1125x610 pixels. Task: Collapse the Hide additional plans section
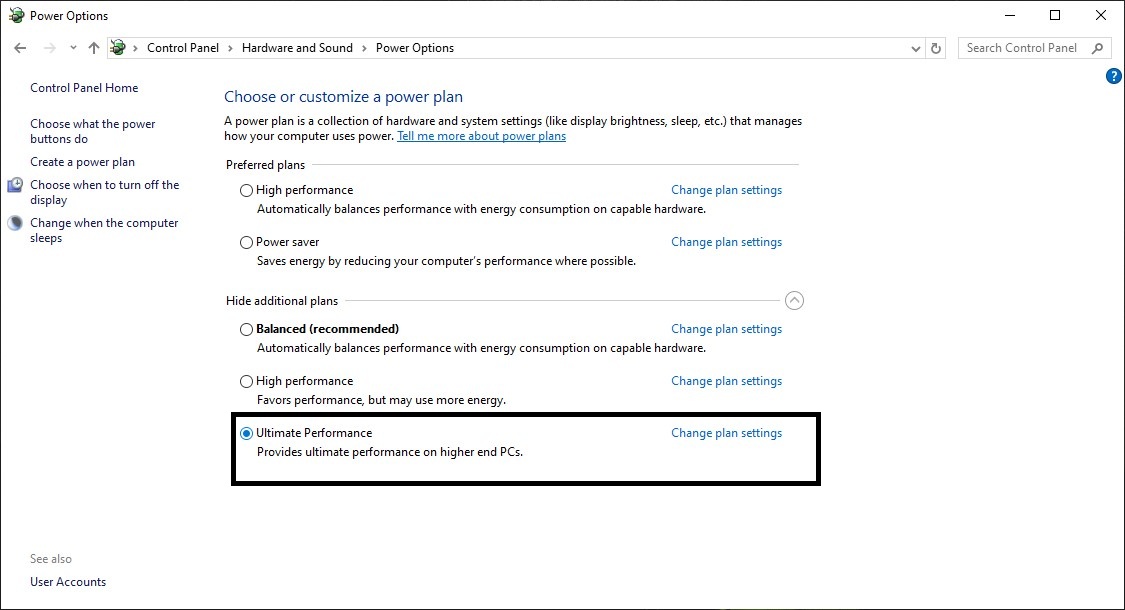pyautogui.click(x=795, y=300)
